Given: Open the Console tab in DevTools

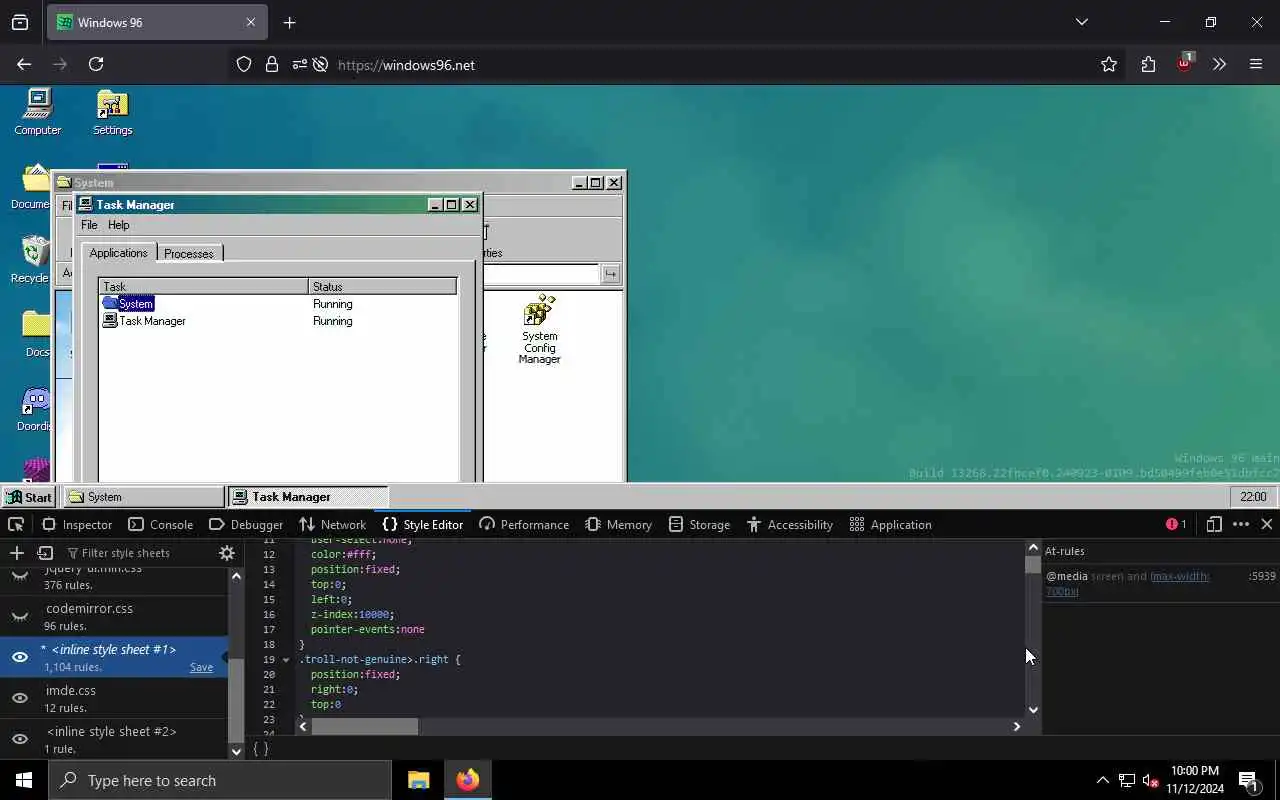Looking at the screenshot, I should pyautogui.click(x=160, y=524).
